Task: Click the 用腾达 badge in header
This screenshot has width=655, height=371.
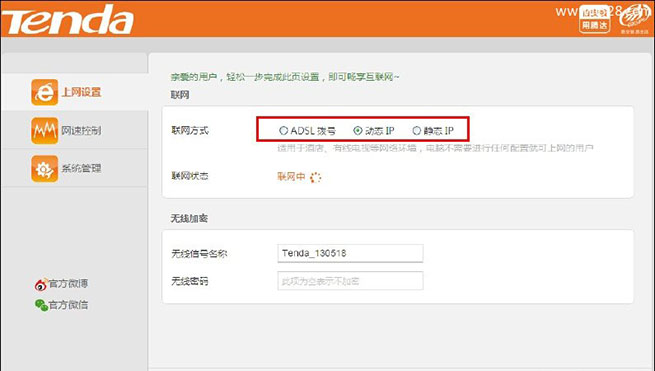Action: click(594, 20)
